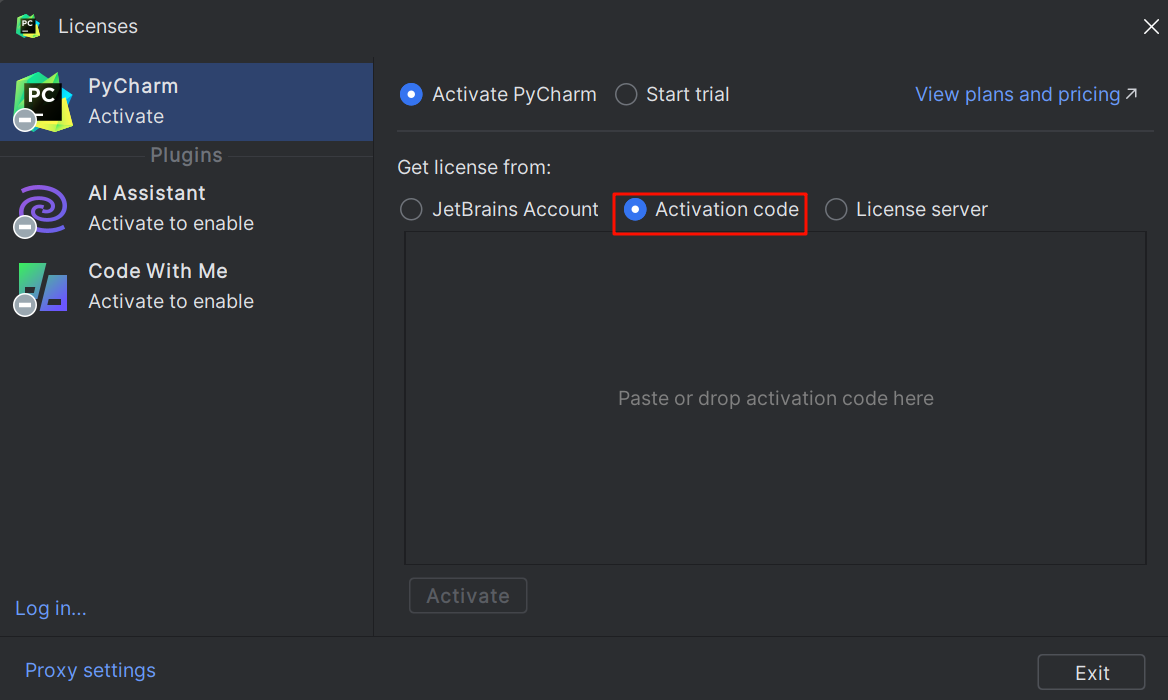Open the Log in... link

[x=51, y=608]
